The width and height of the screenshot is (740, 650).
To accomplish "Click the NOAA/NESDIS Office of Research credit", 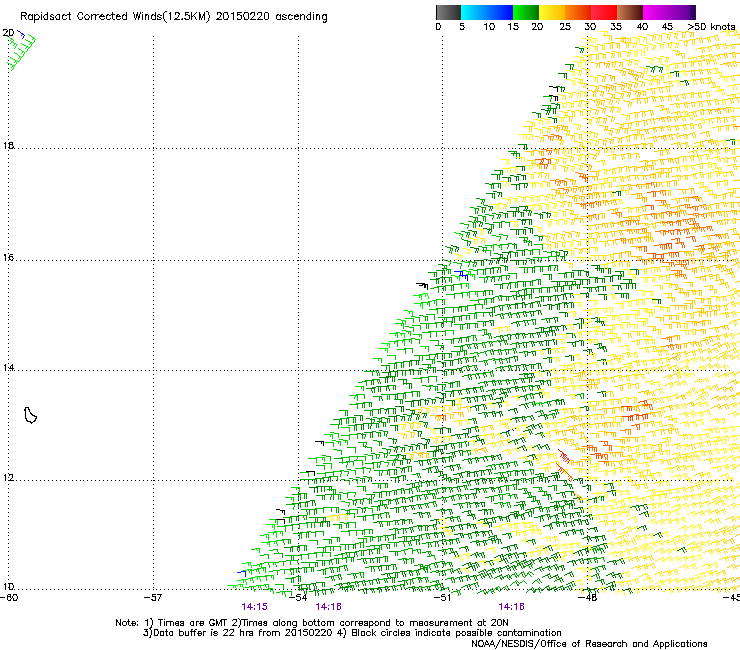I will tap(589, 643).
